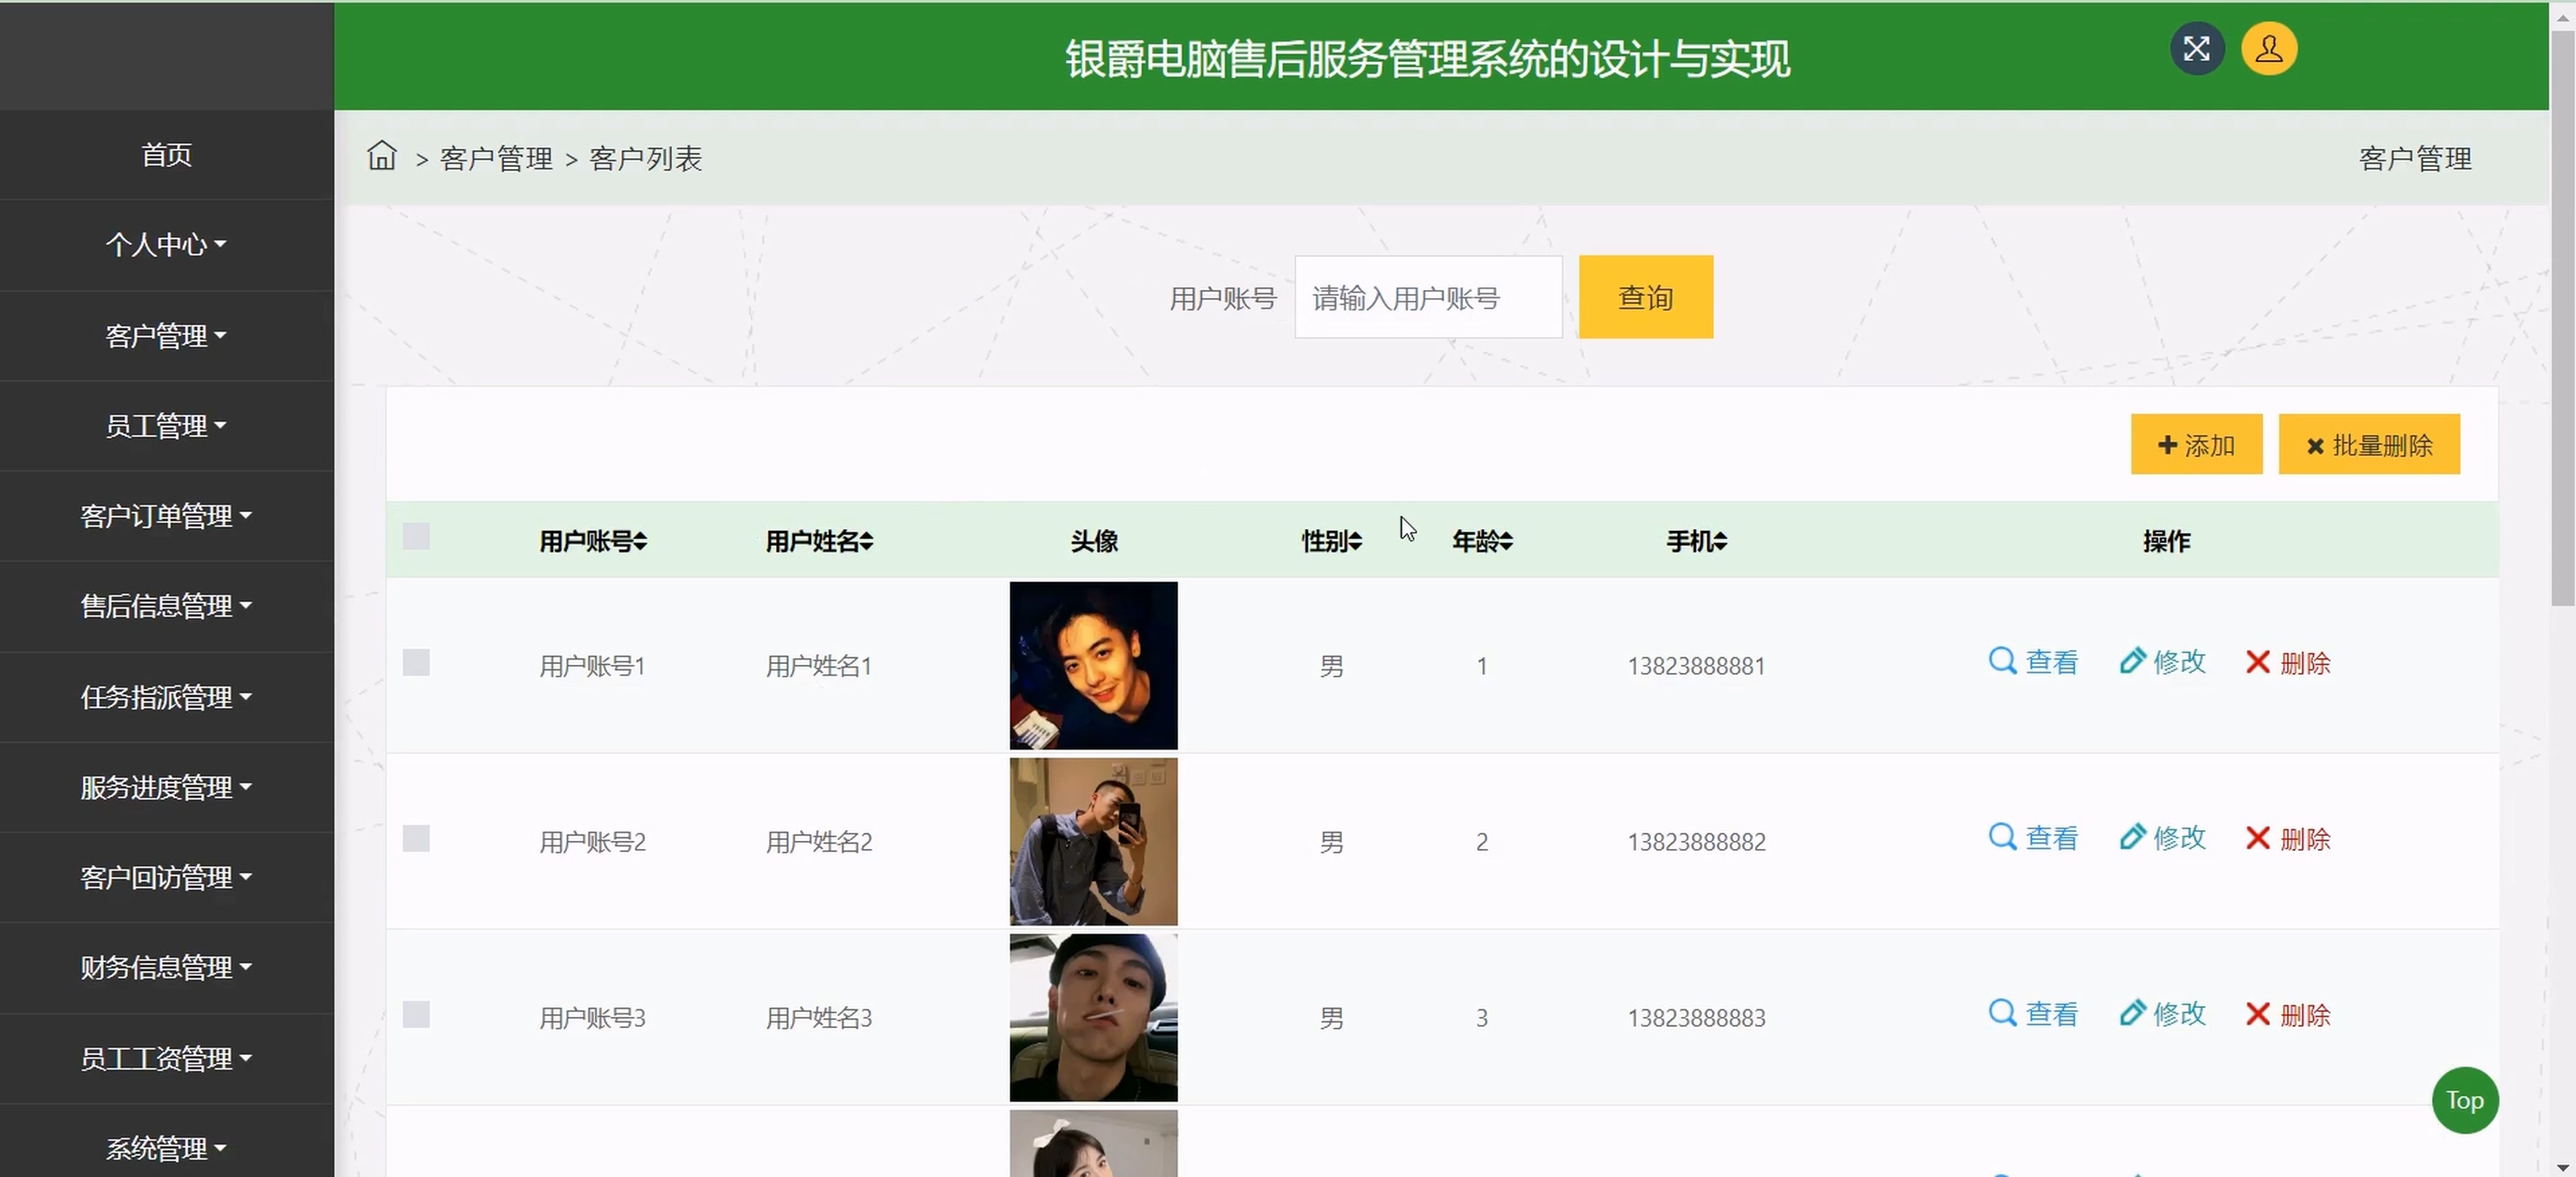This screenshot has width=2576, height=1177.
Task: Expand the 个人中心 sidebar menu
Action: click(x=166, y=244)
